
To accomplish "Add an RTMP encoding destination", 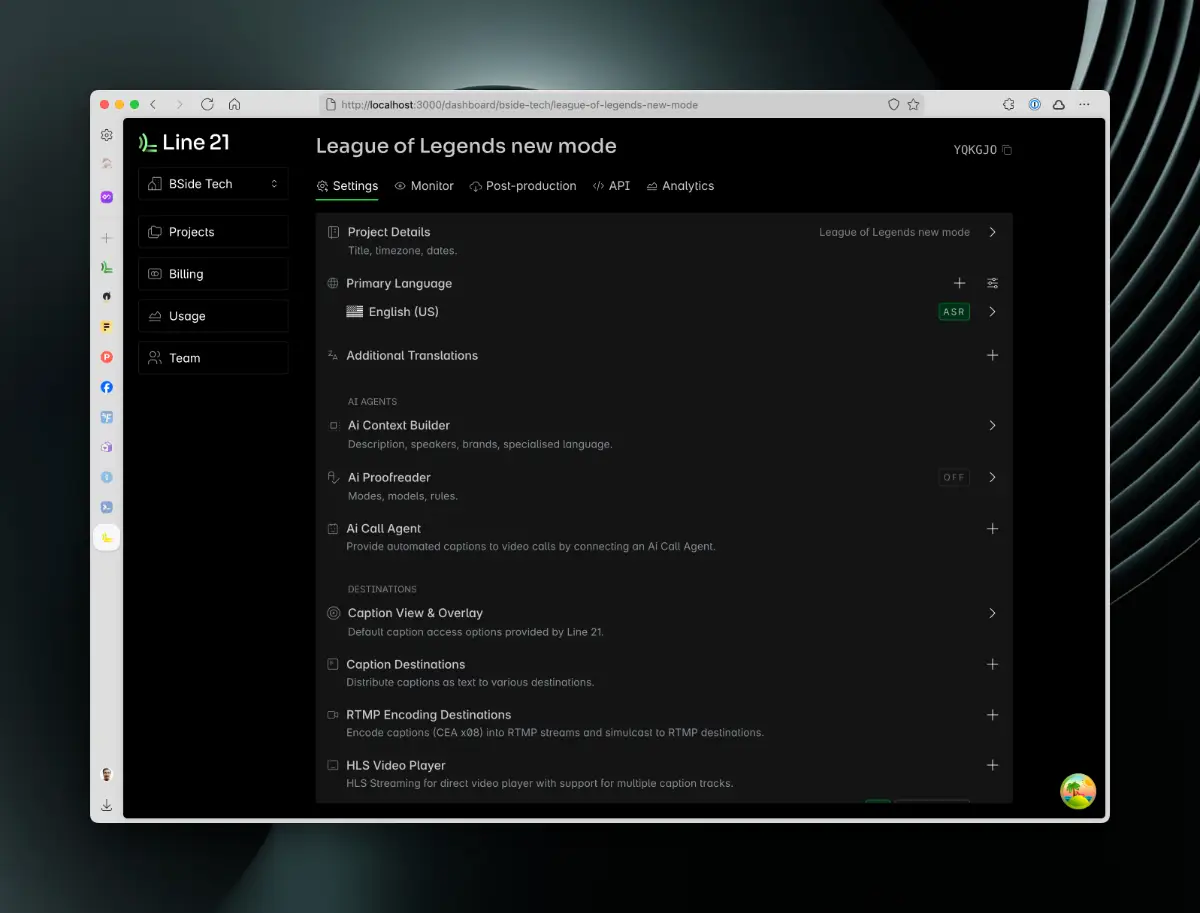I will tap(992, 715).
